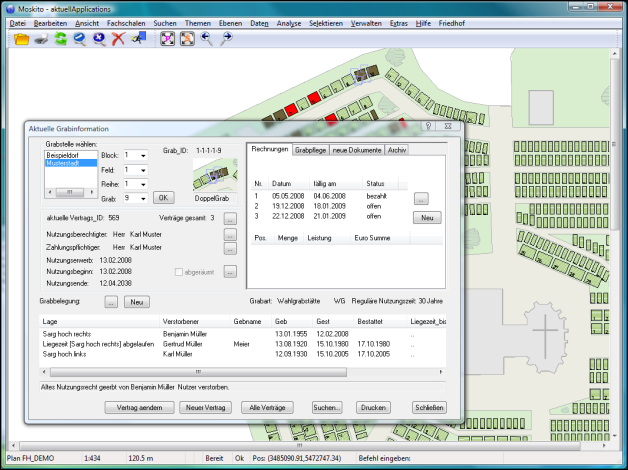This screenshot has width=628, height=470.
Task: Click the Alle Verträge button
Action: click(x=267, y=408)
